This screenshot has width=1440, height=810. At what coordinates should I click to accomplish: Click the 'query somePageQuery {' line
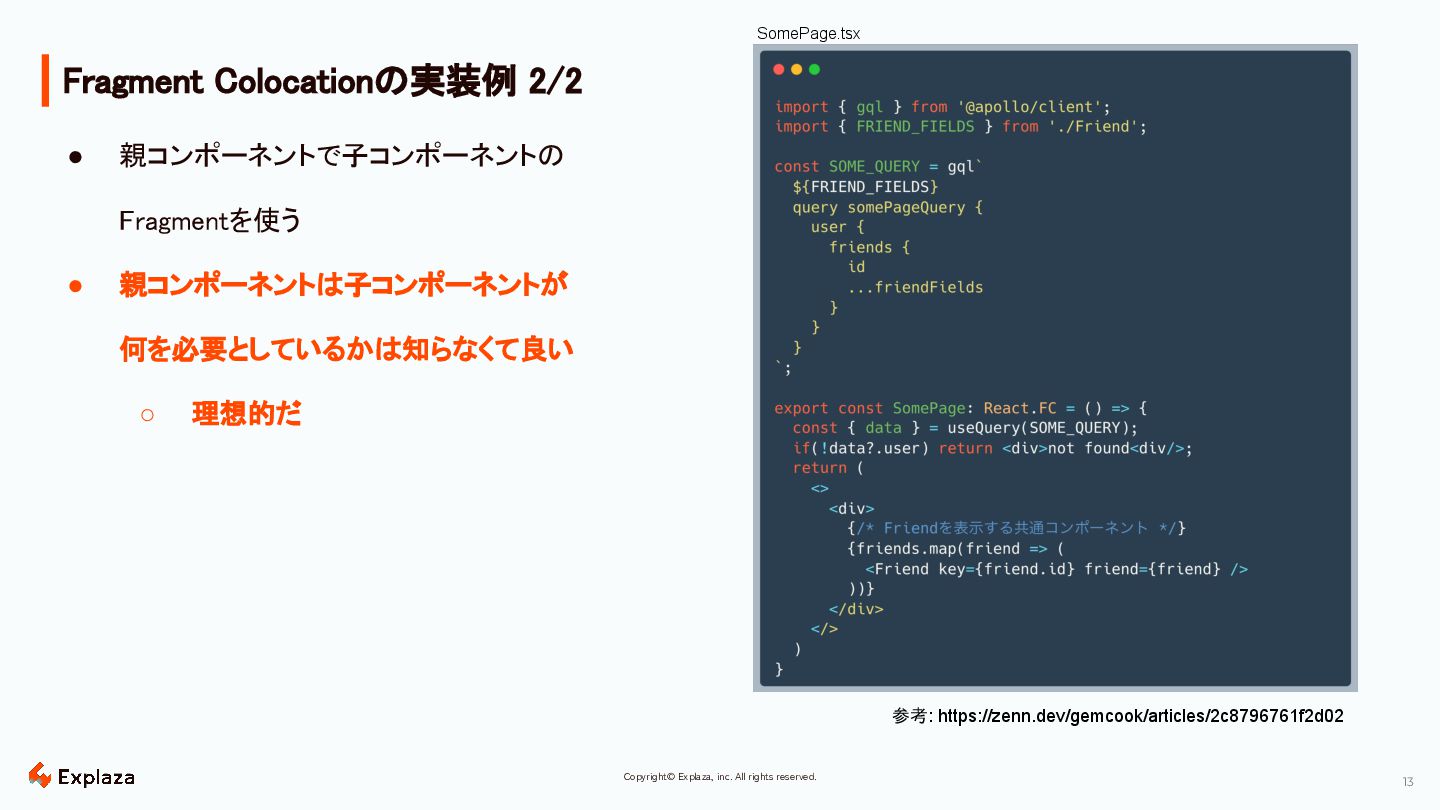pyautogui.click(x=888, y=207)
